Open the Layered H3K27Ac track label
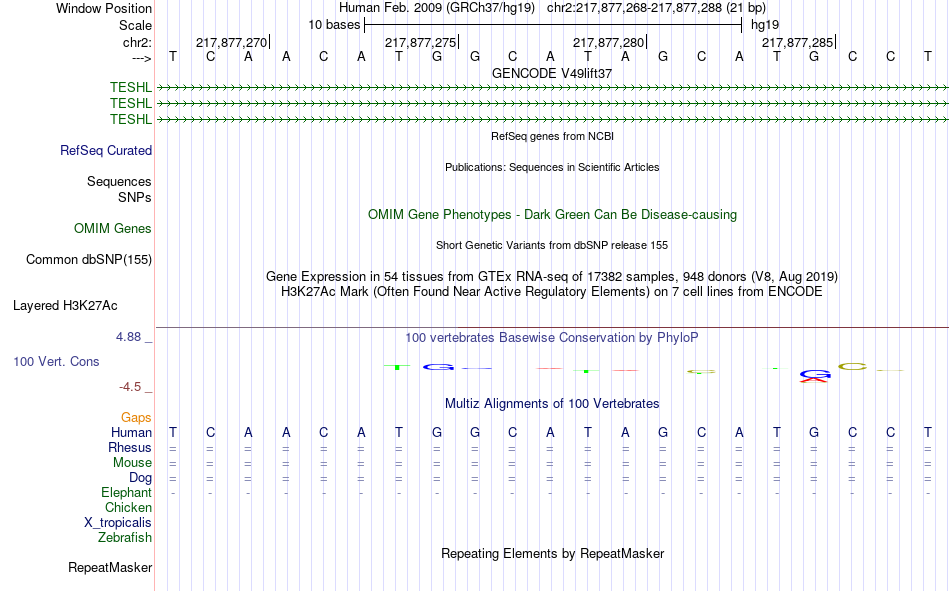The height and width of the screenshot is (591, 950). 65,306
